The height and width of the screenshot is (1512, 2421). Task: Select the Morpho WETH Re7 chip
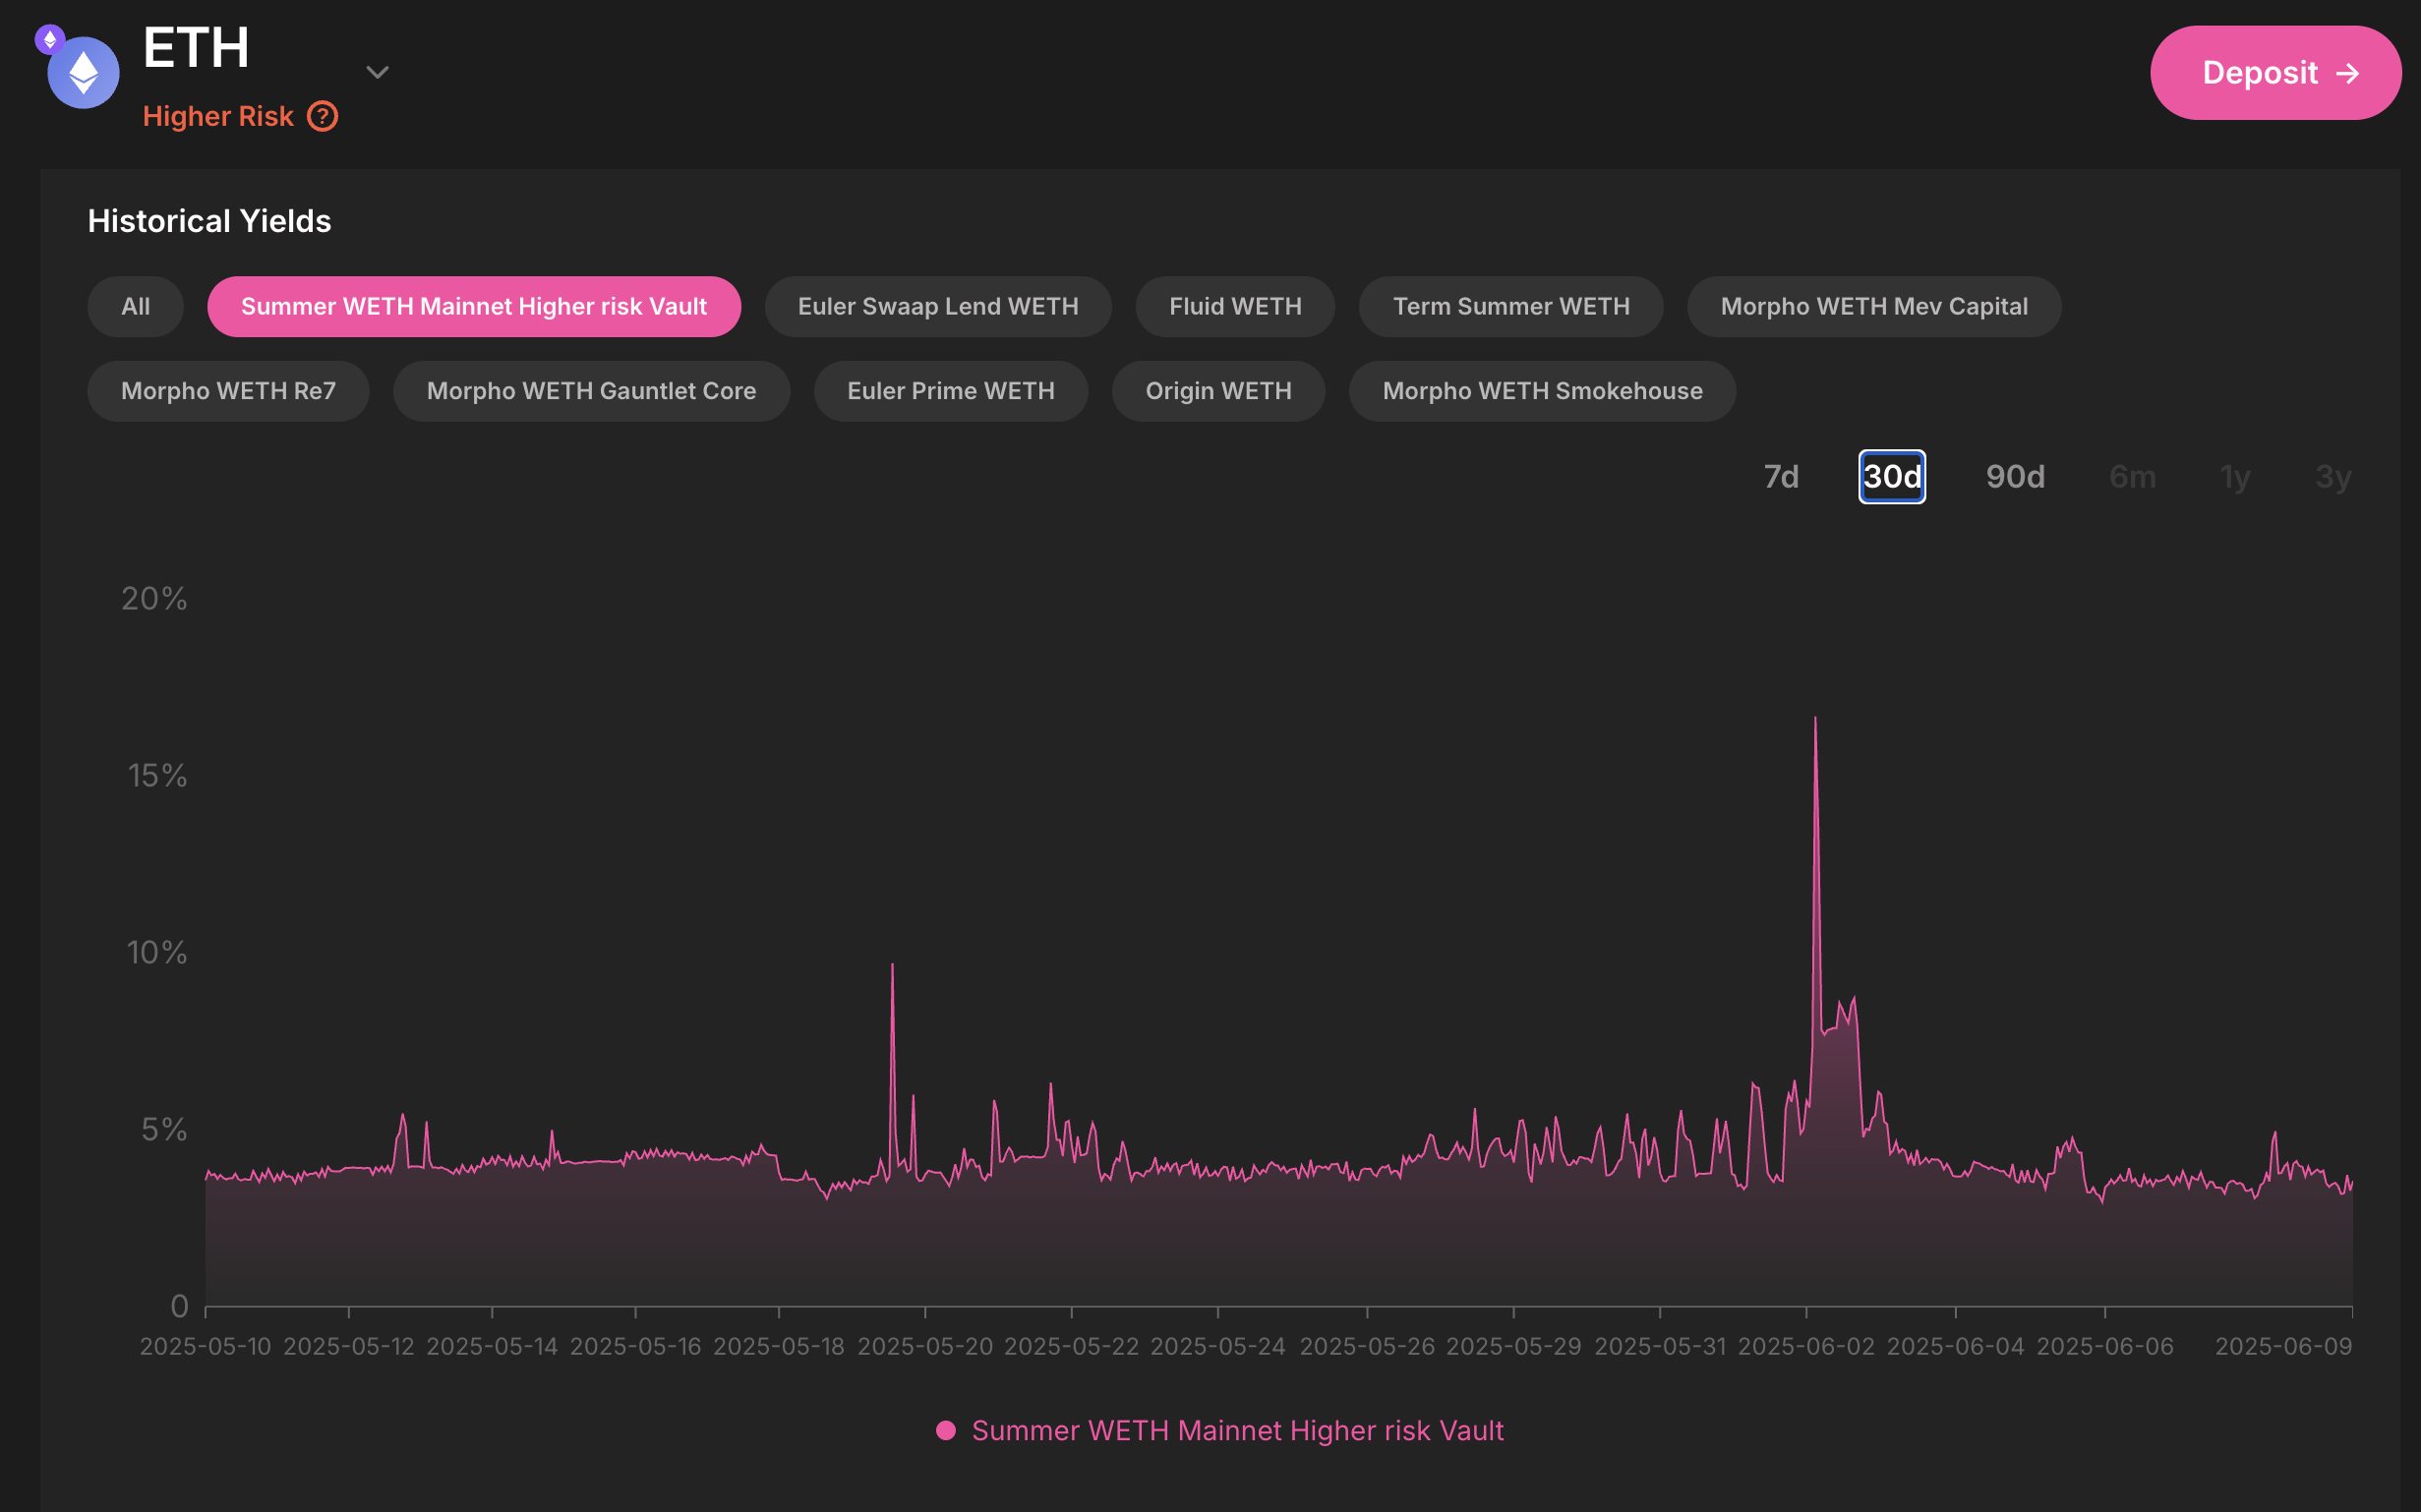point(228,391)
